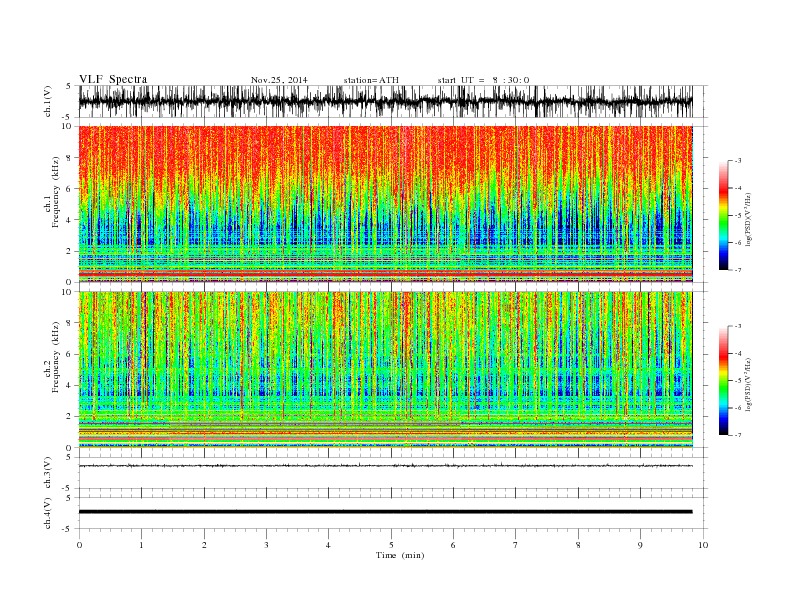
Task: Click time axis tick label "10"
Action: click(x=703, y=545)
